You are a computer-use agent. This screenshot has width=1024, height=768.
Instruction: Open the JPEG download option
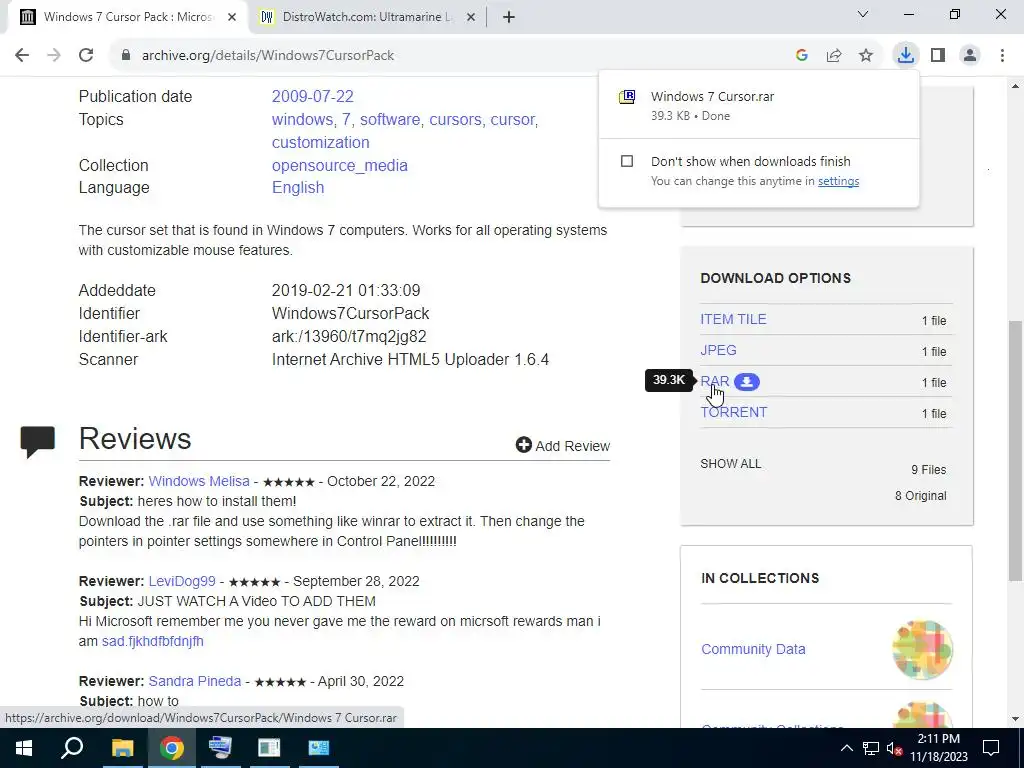(x=718, y=350)
